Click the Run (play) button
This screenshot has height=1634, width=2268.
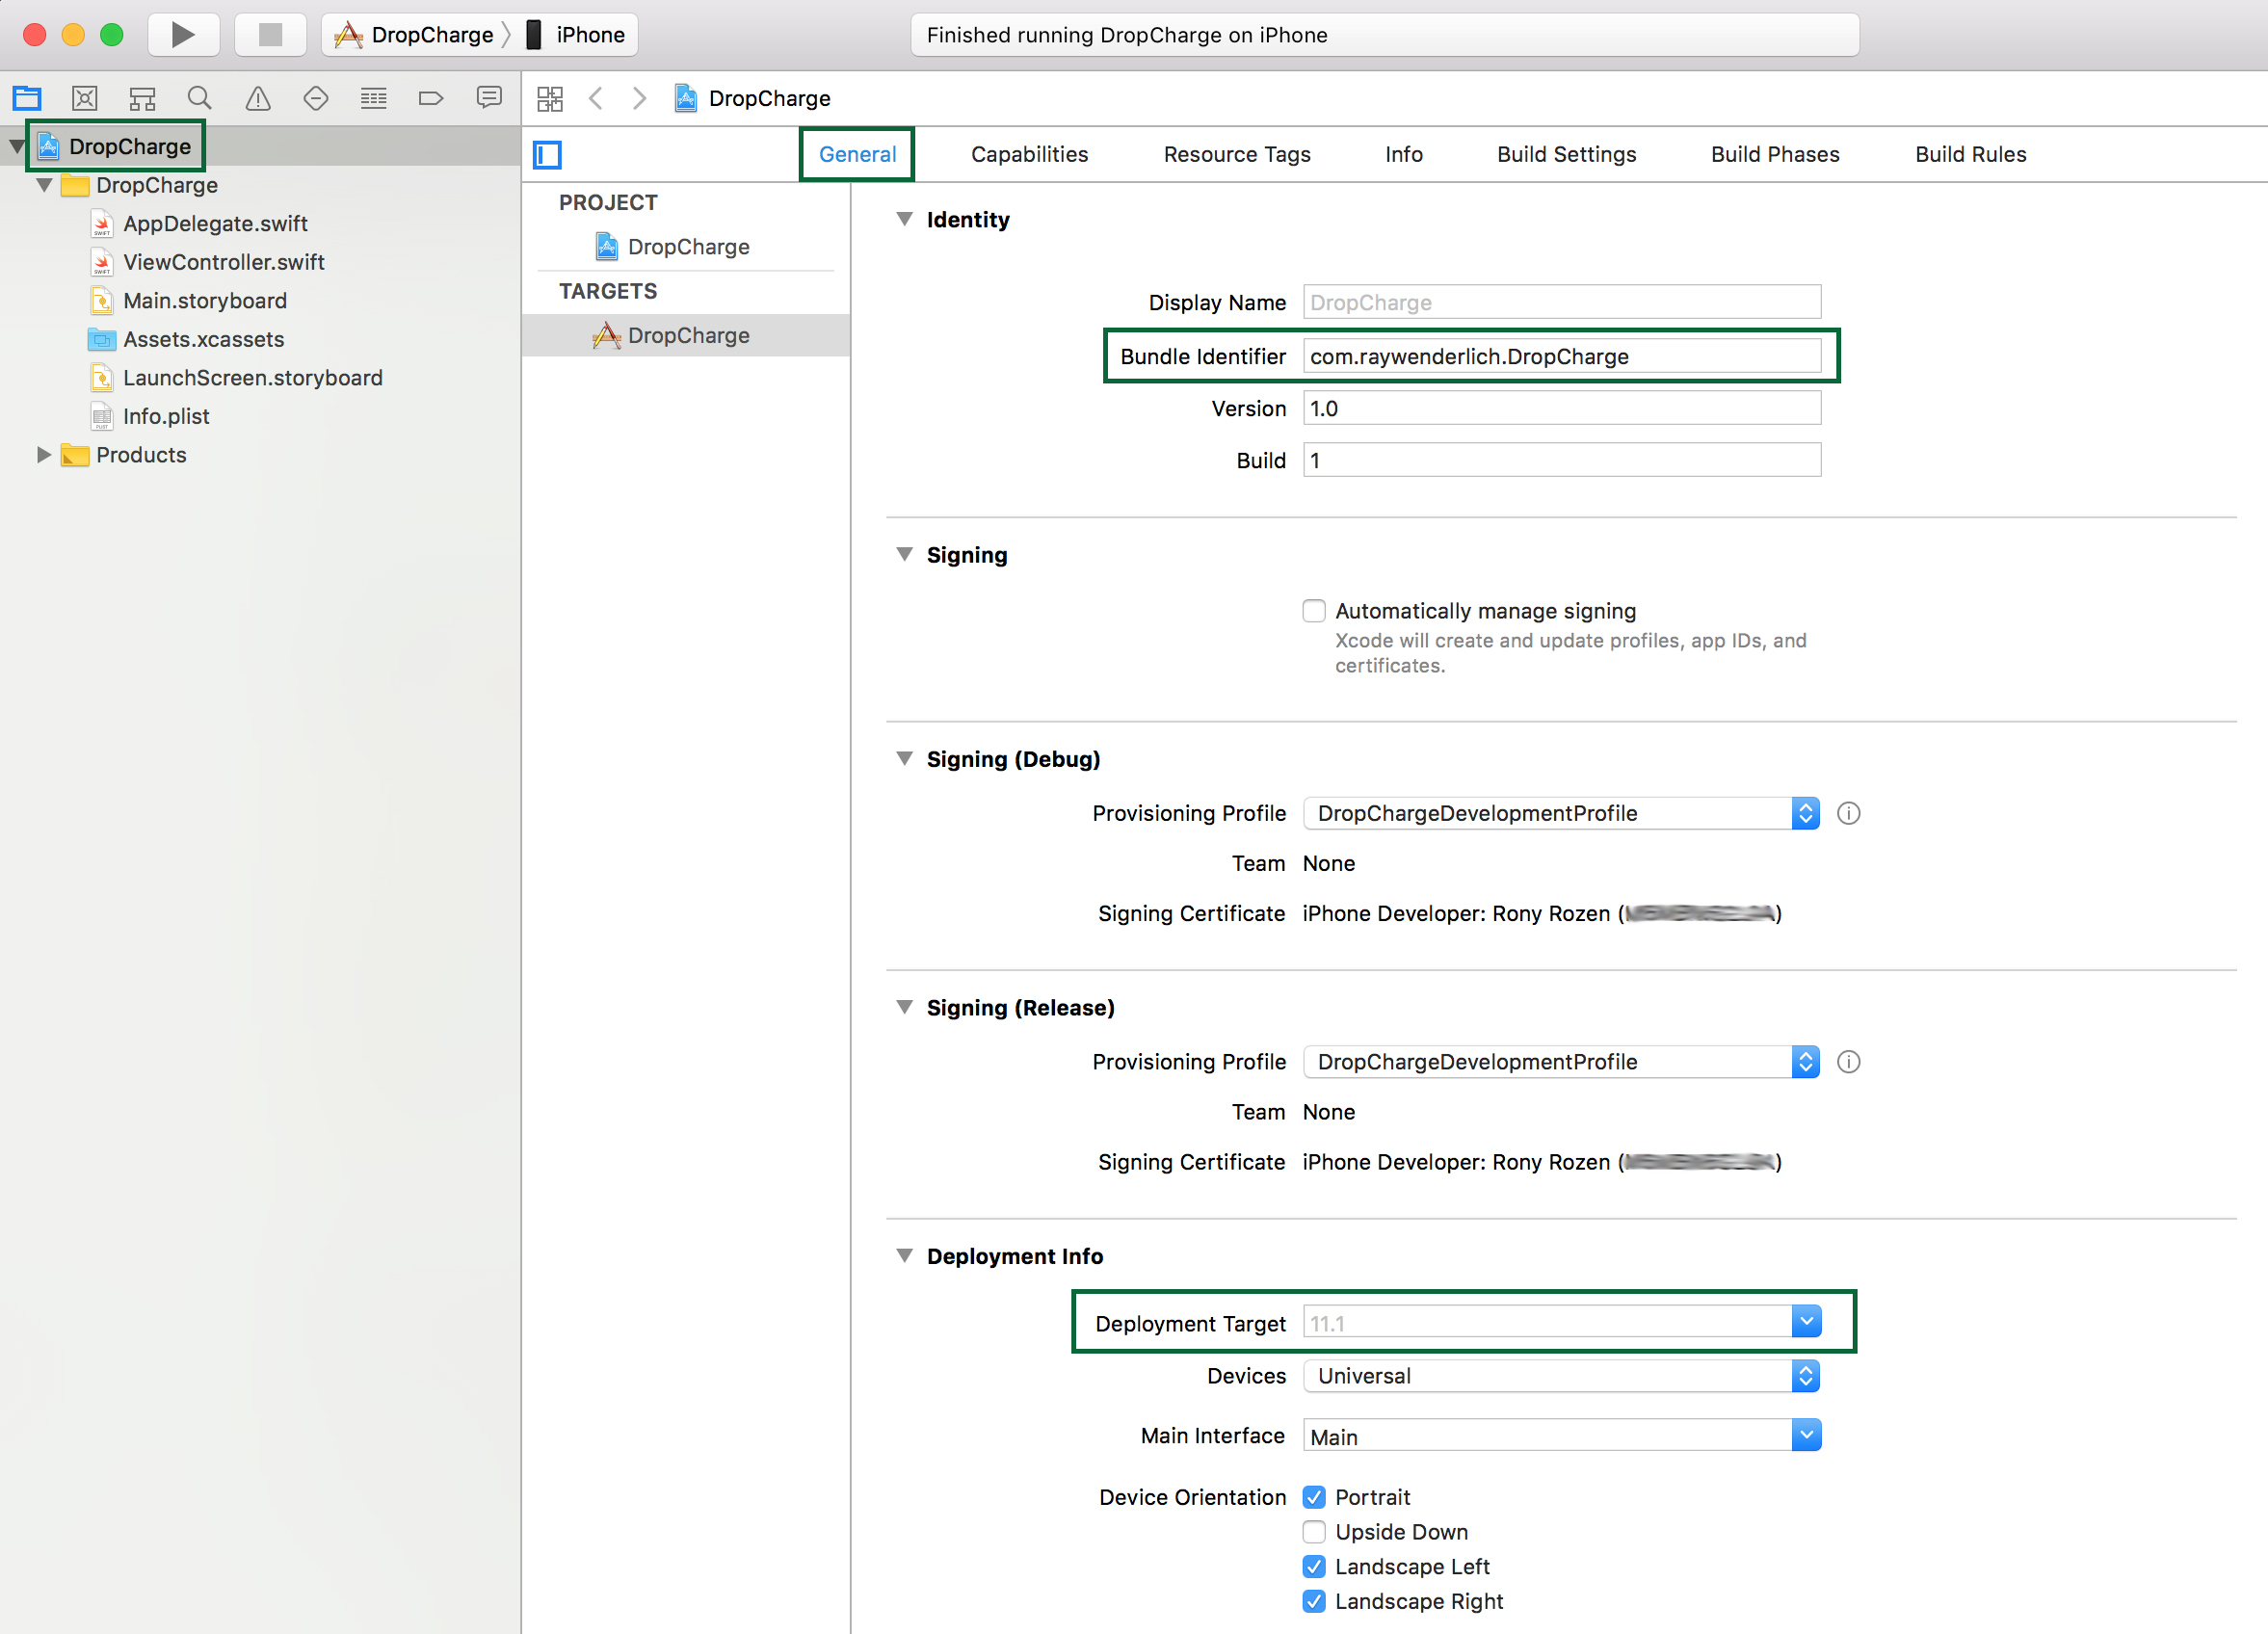(x=183, y=35)
